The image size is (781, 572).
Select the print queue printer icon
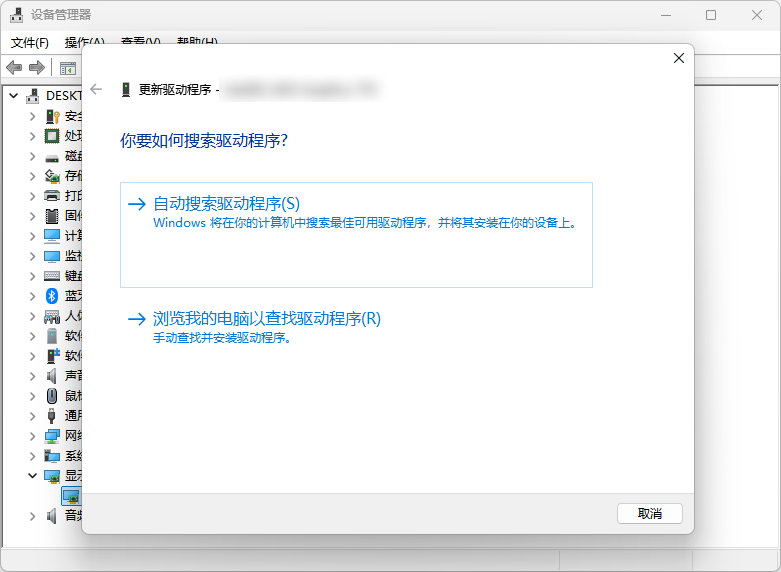coord(52,196)
